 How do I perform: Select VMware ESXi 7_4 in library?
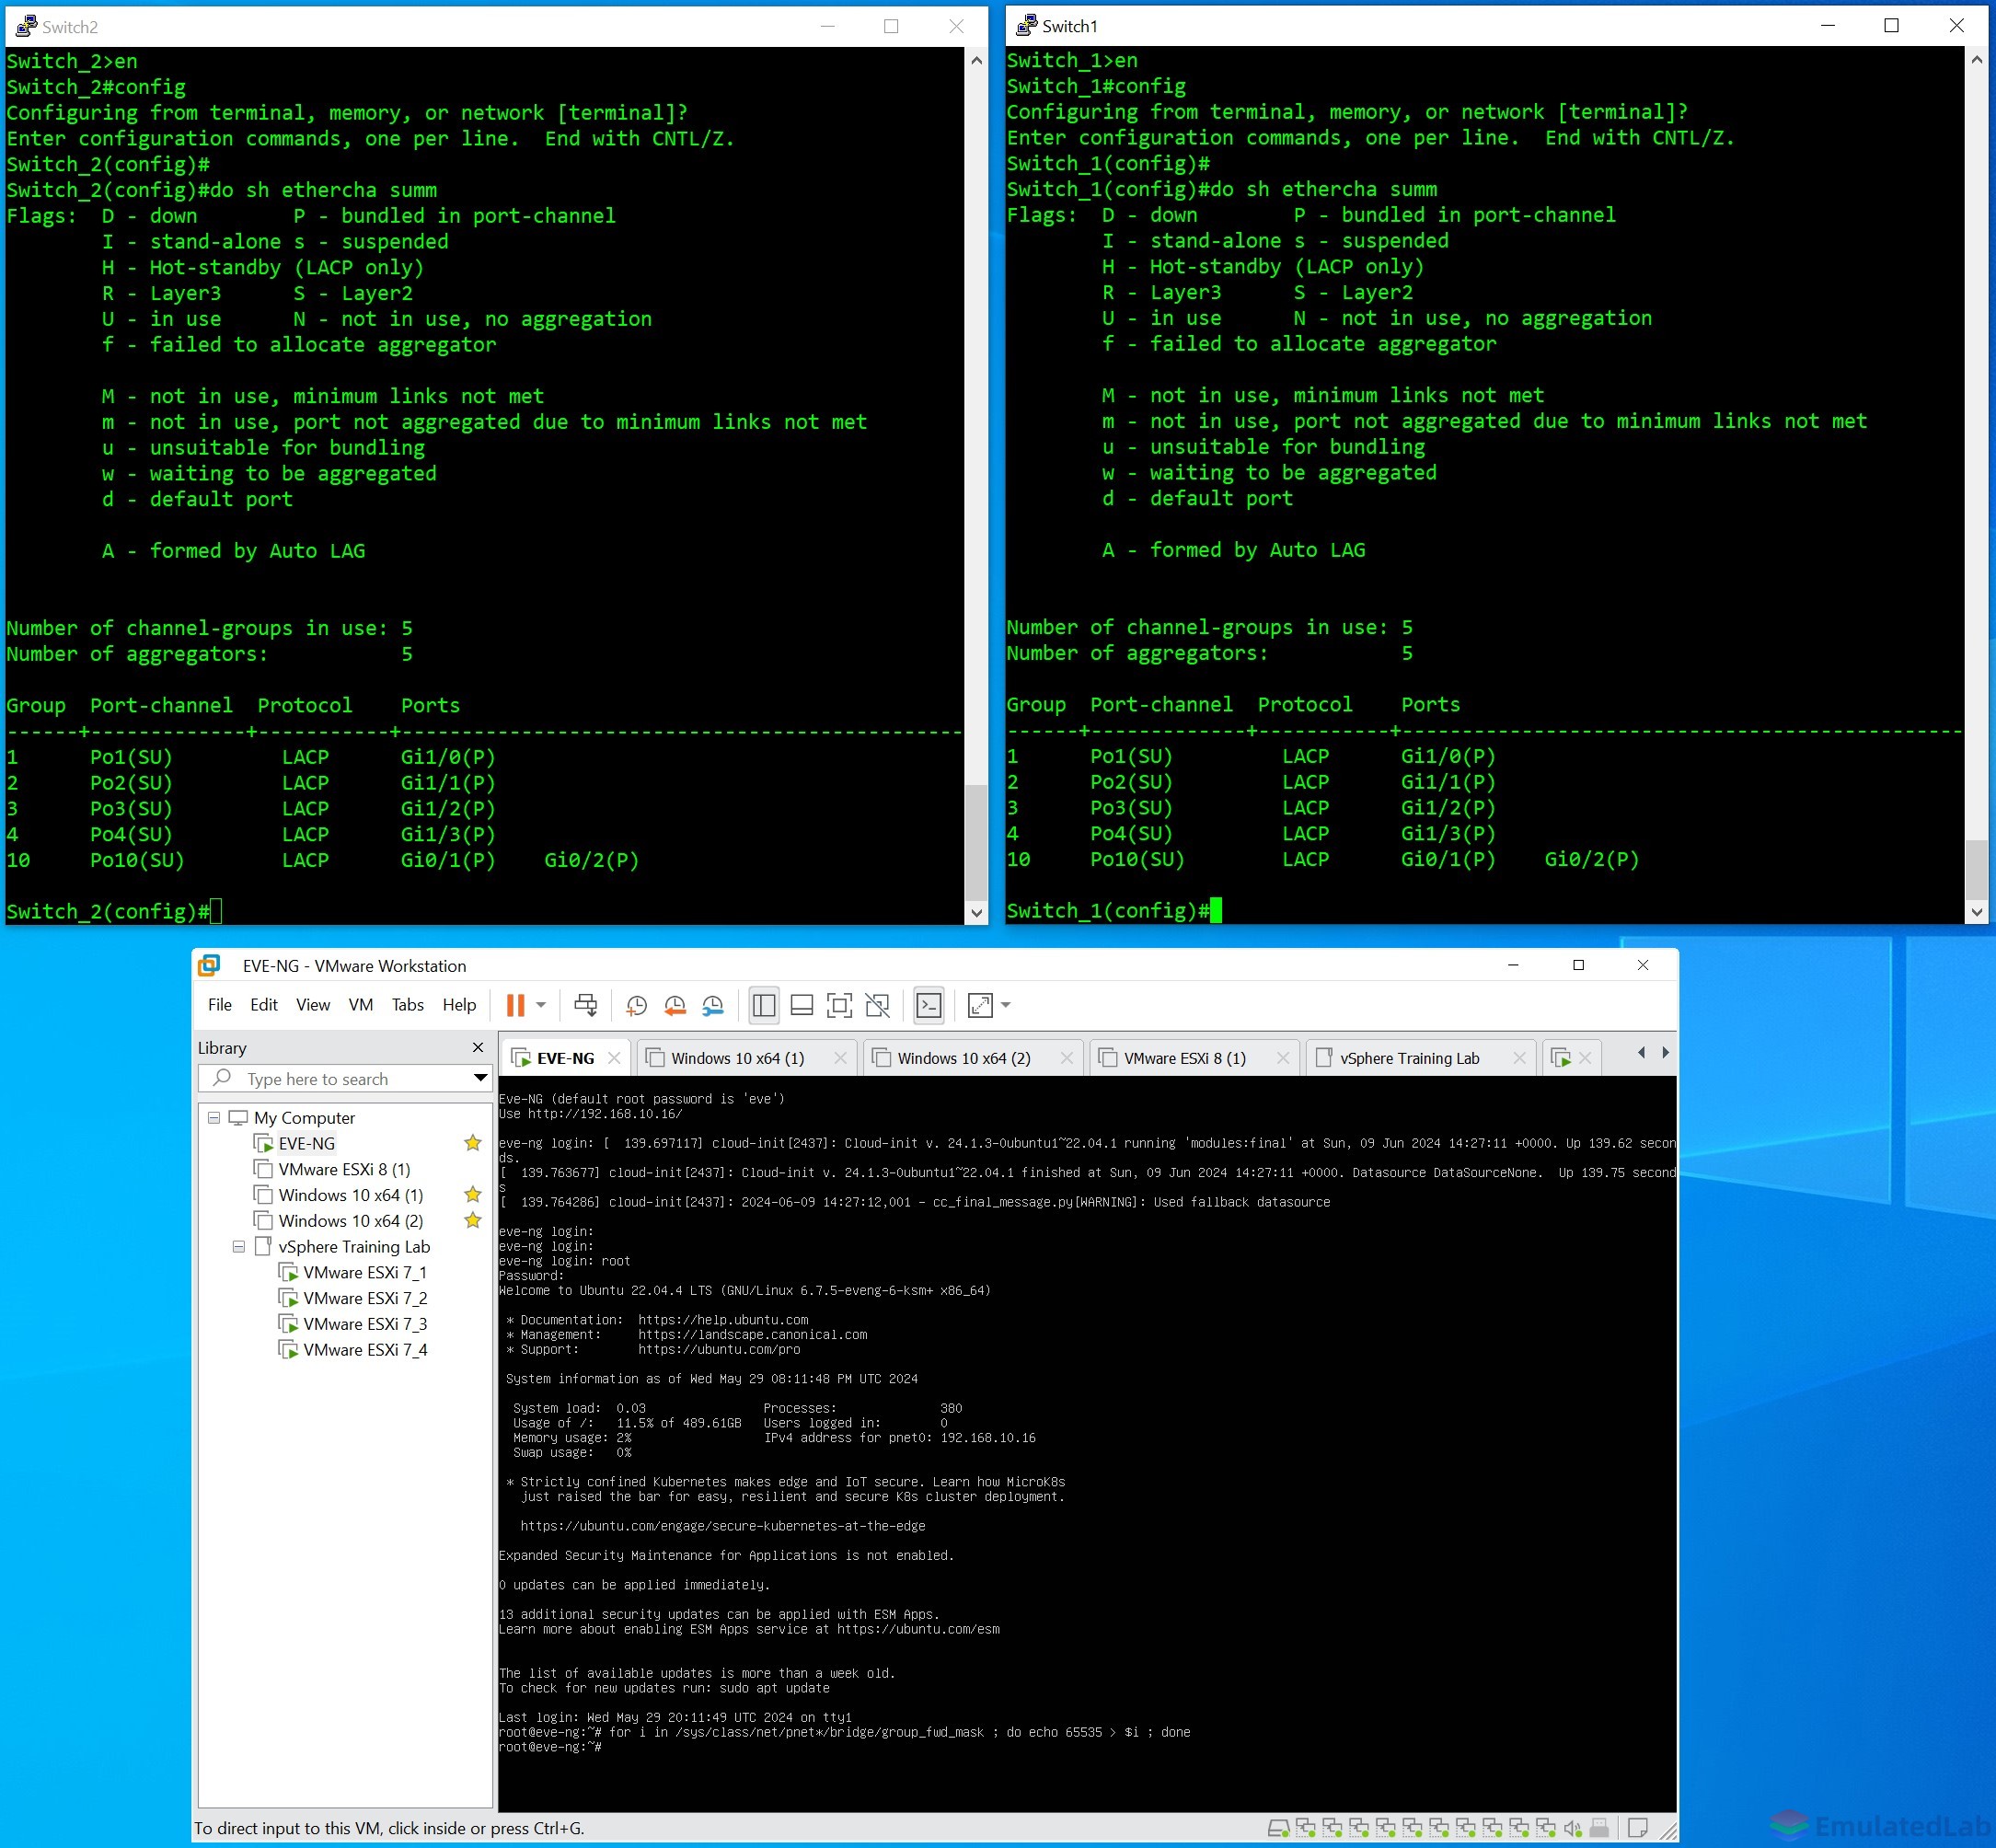365,1350
